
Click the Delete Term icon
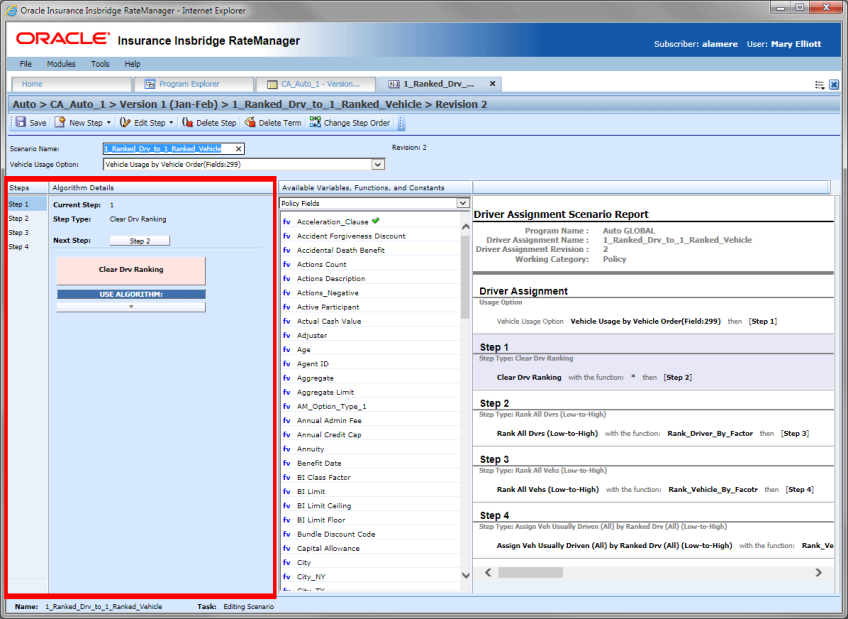[x=250, y=122]
